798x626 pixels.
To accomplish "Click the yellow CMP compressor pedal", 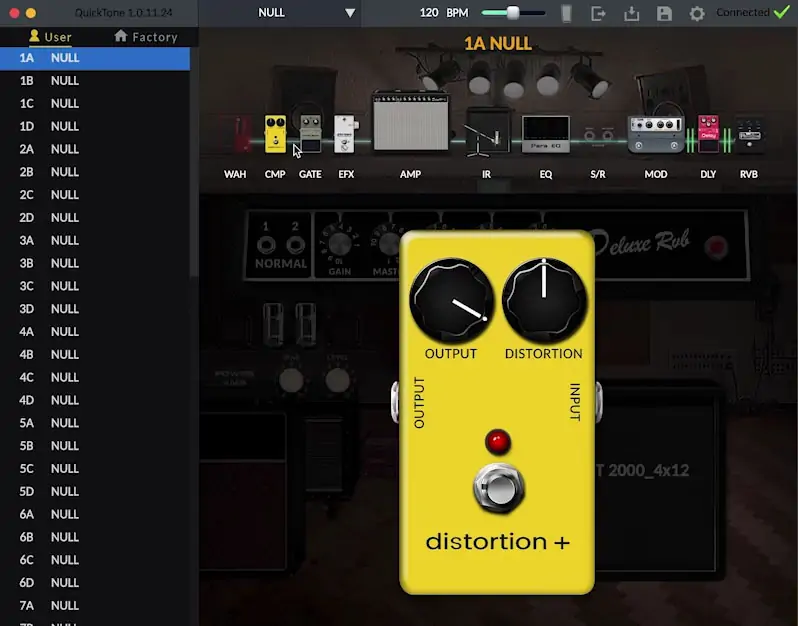I will (x=275, y=134).
